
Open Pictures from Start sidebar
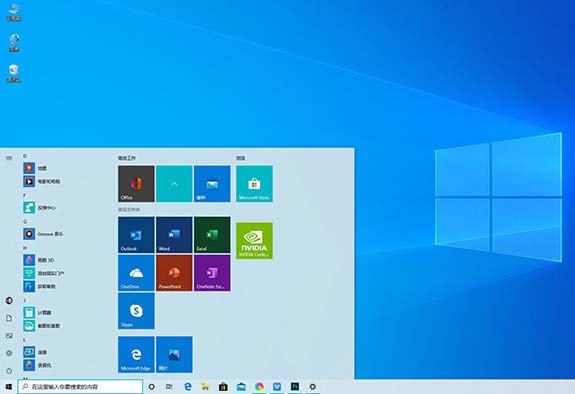(9, 336)
